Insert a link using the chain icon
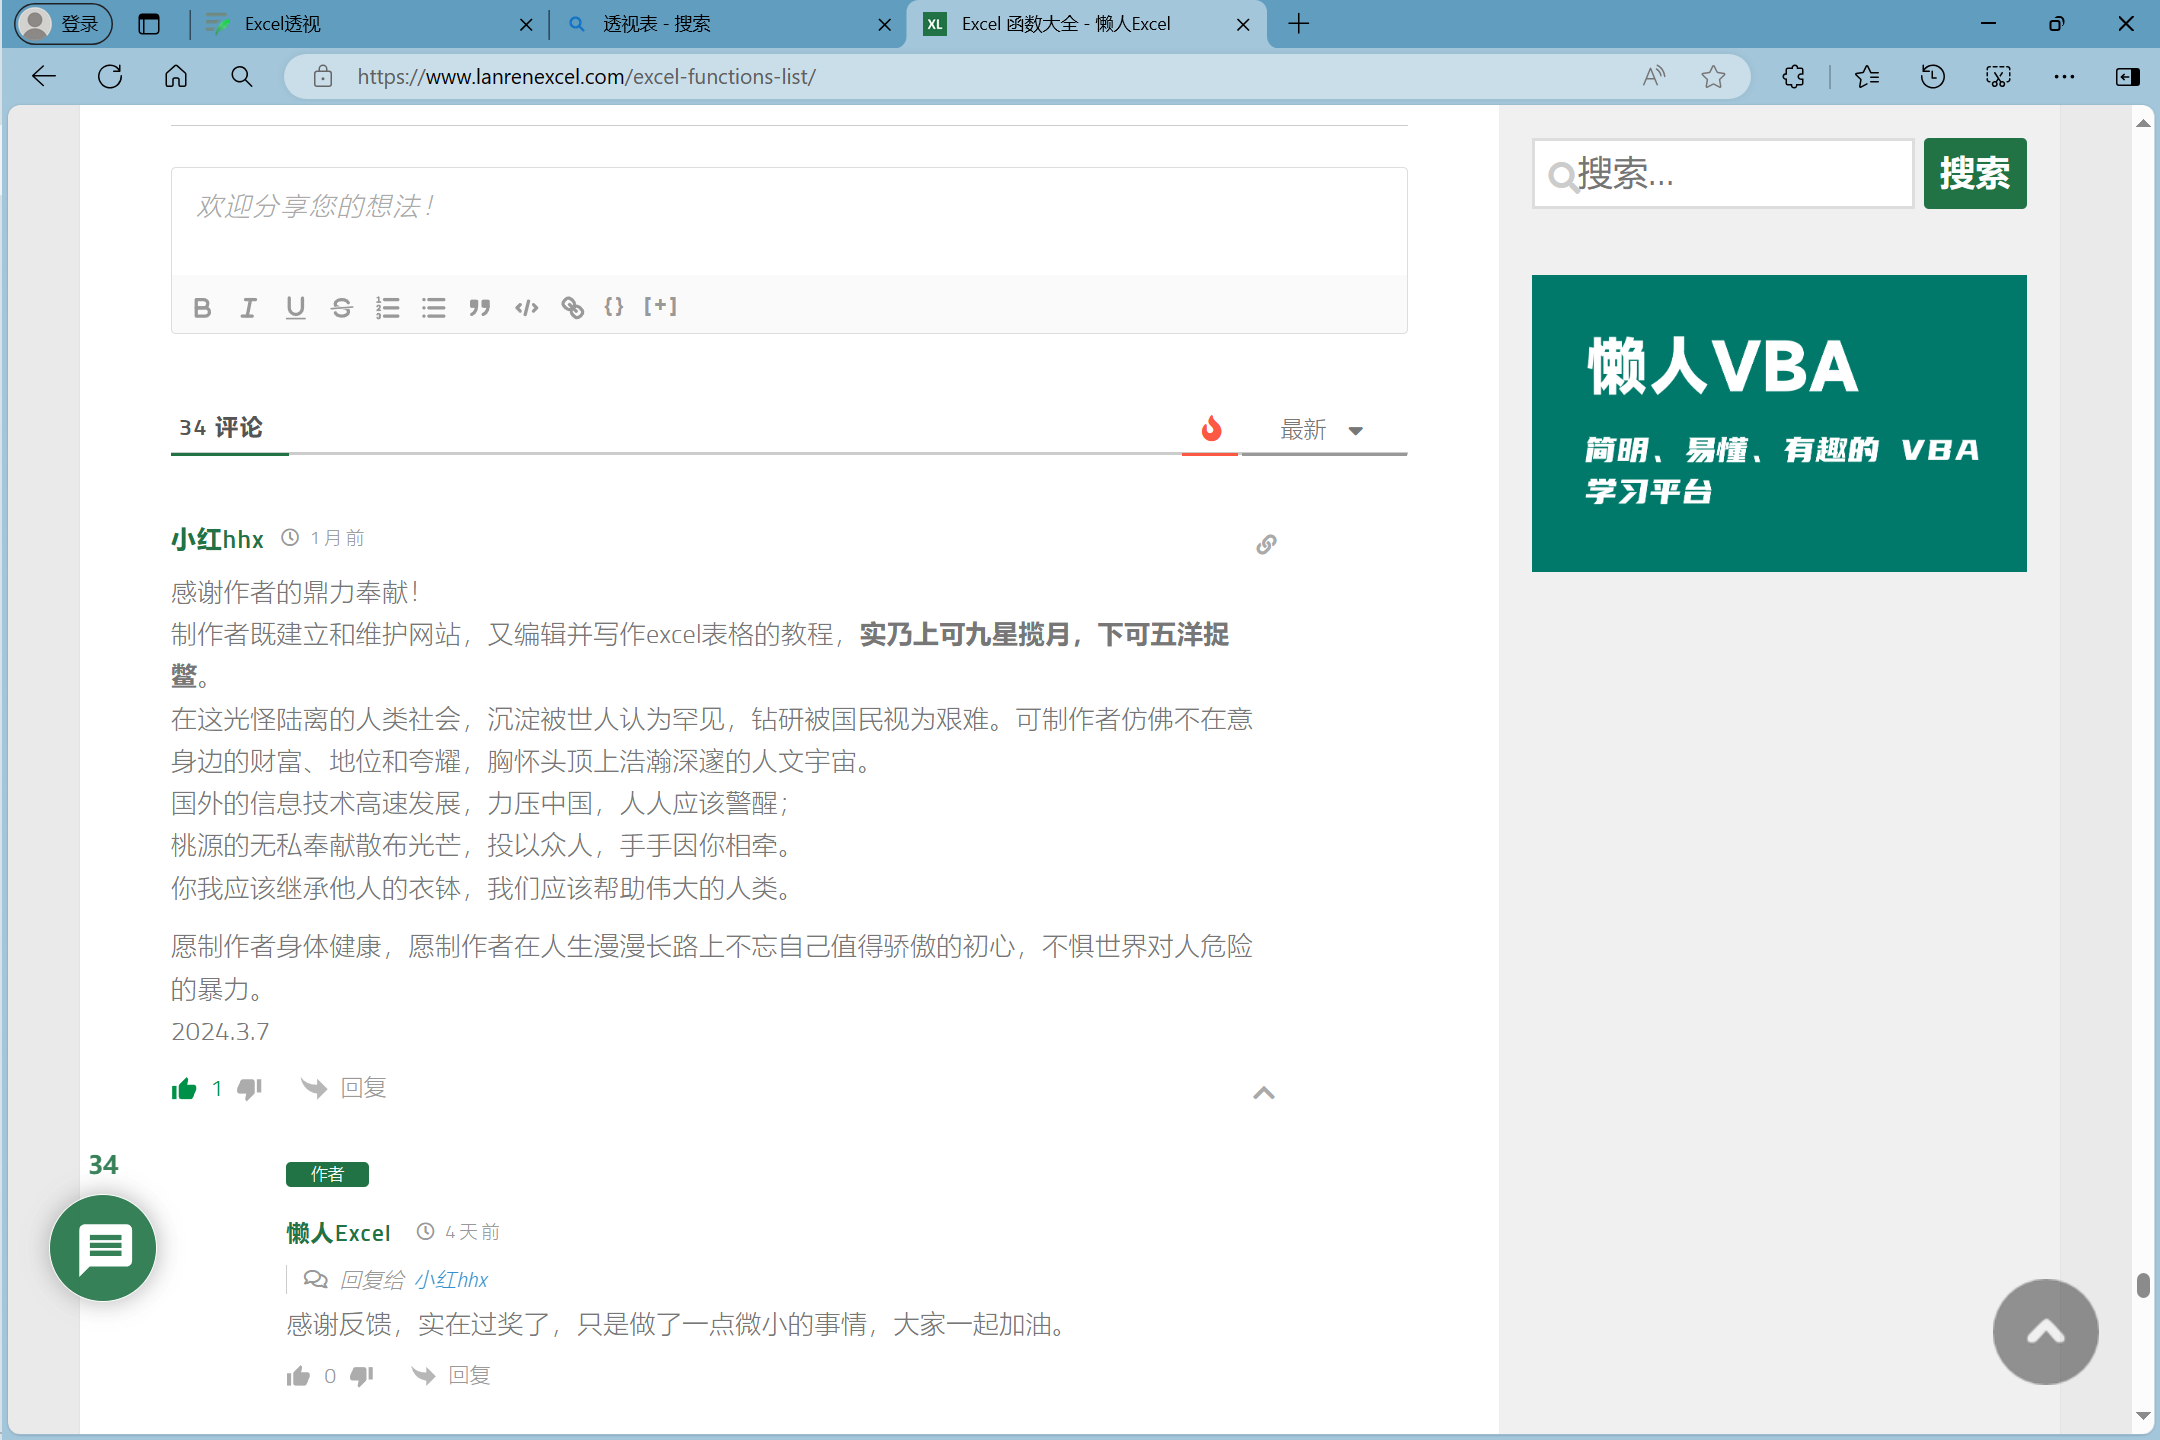The width and height of the screenshot is (2160, 1440). click(x=572, y=308)
